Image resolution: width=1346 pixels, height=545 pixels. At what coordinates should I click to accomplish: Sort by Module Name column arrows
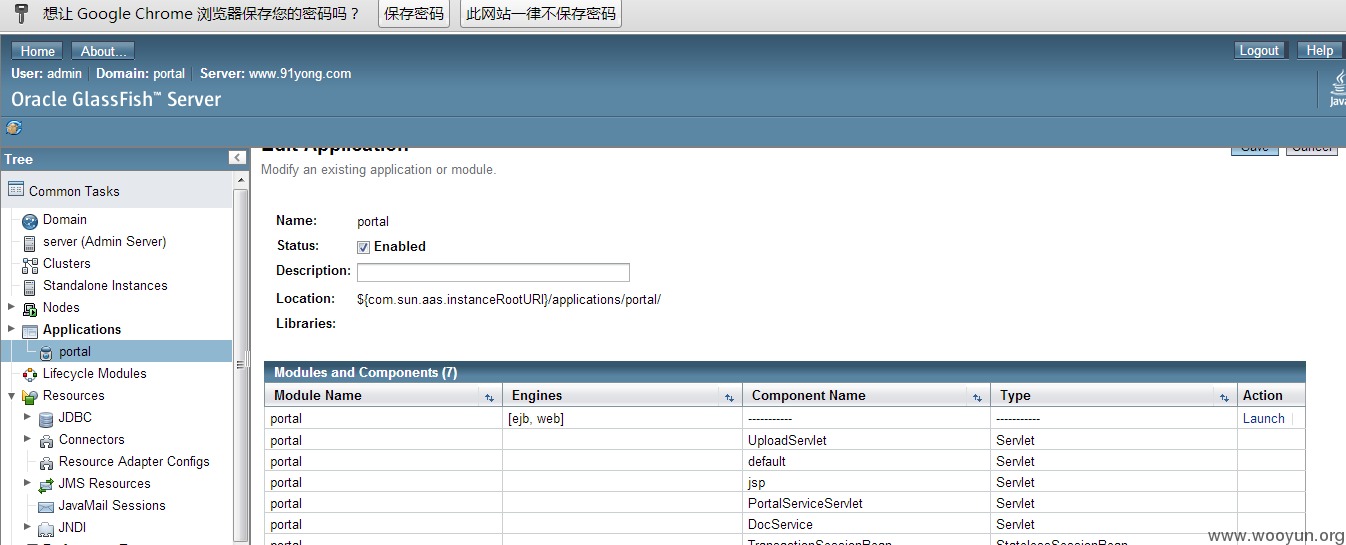489,397
